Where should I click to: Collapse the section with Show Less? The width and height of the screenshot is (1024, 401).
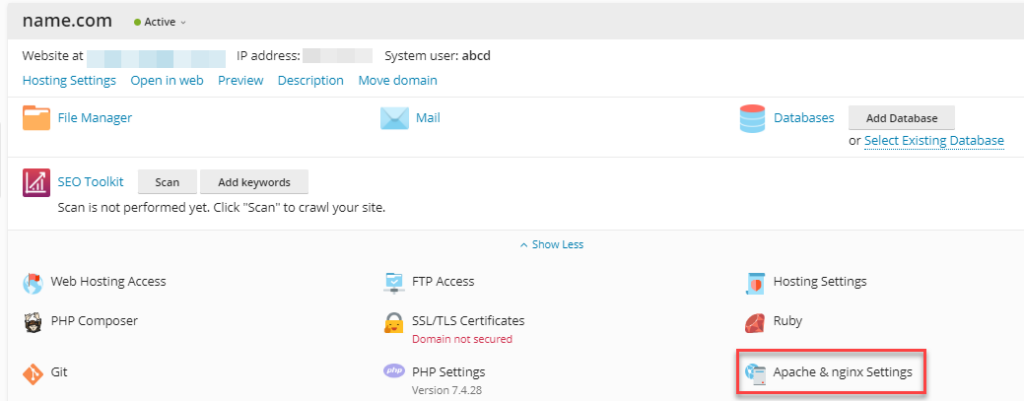tap(551, 244)
